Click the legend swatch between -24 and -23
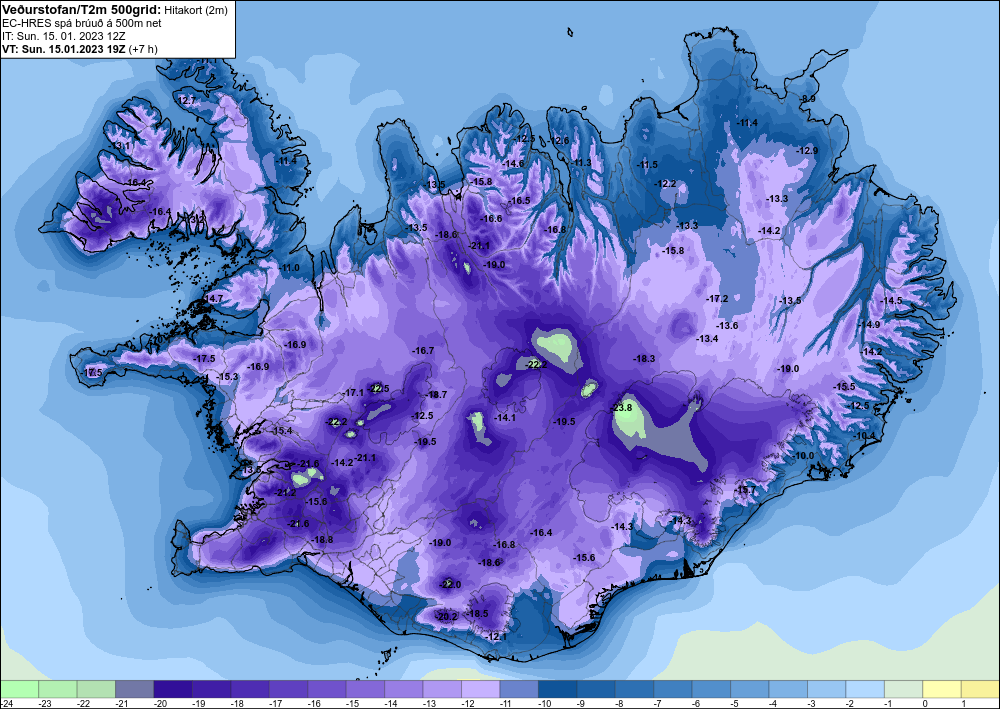Screen dimensions: 1000x709 (x=20, y=689)
